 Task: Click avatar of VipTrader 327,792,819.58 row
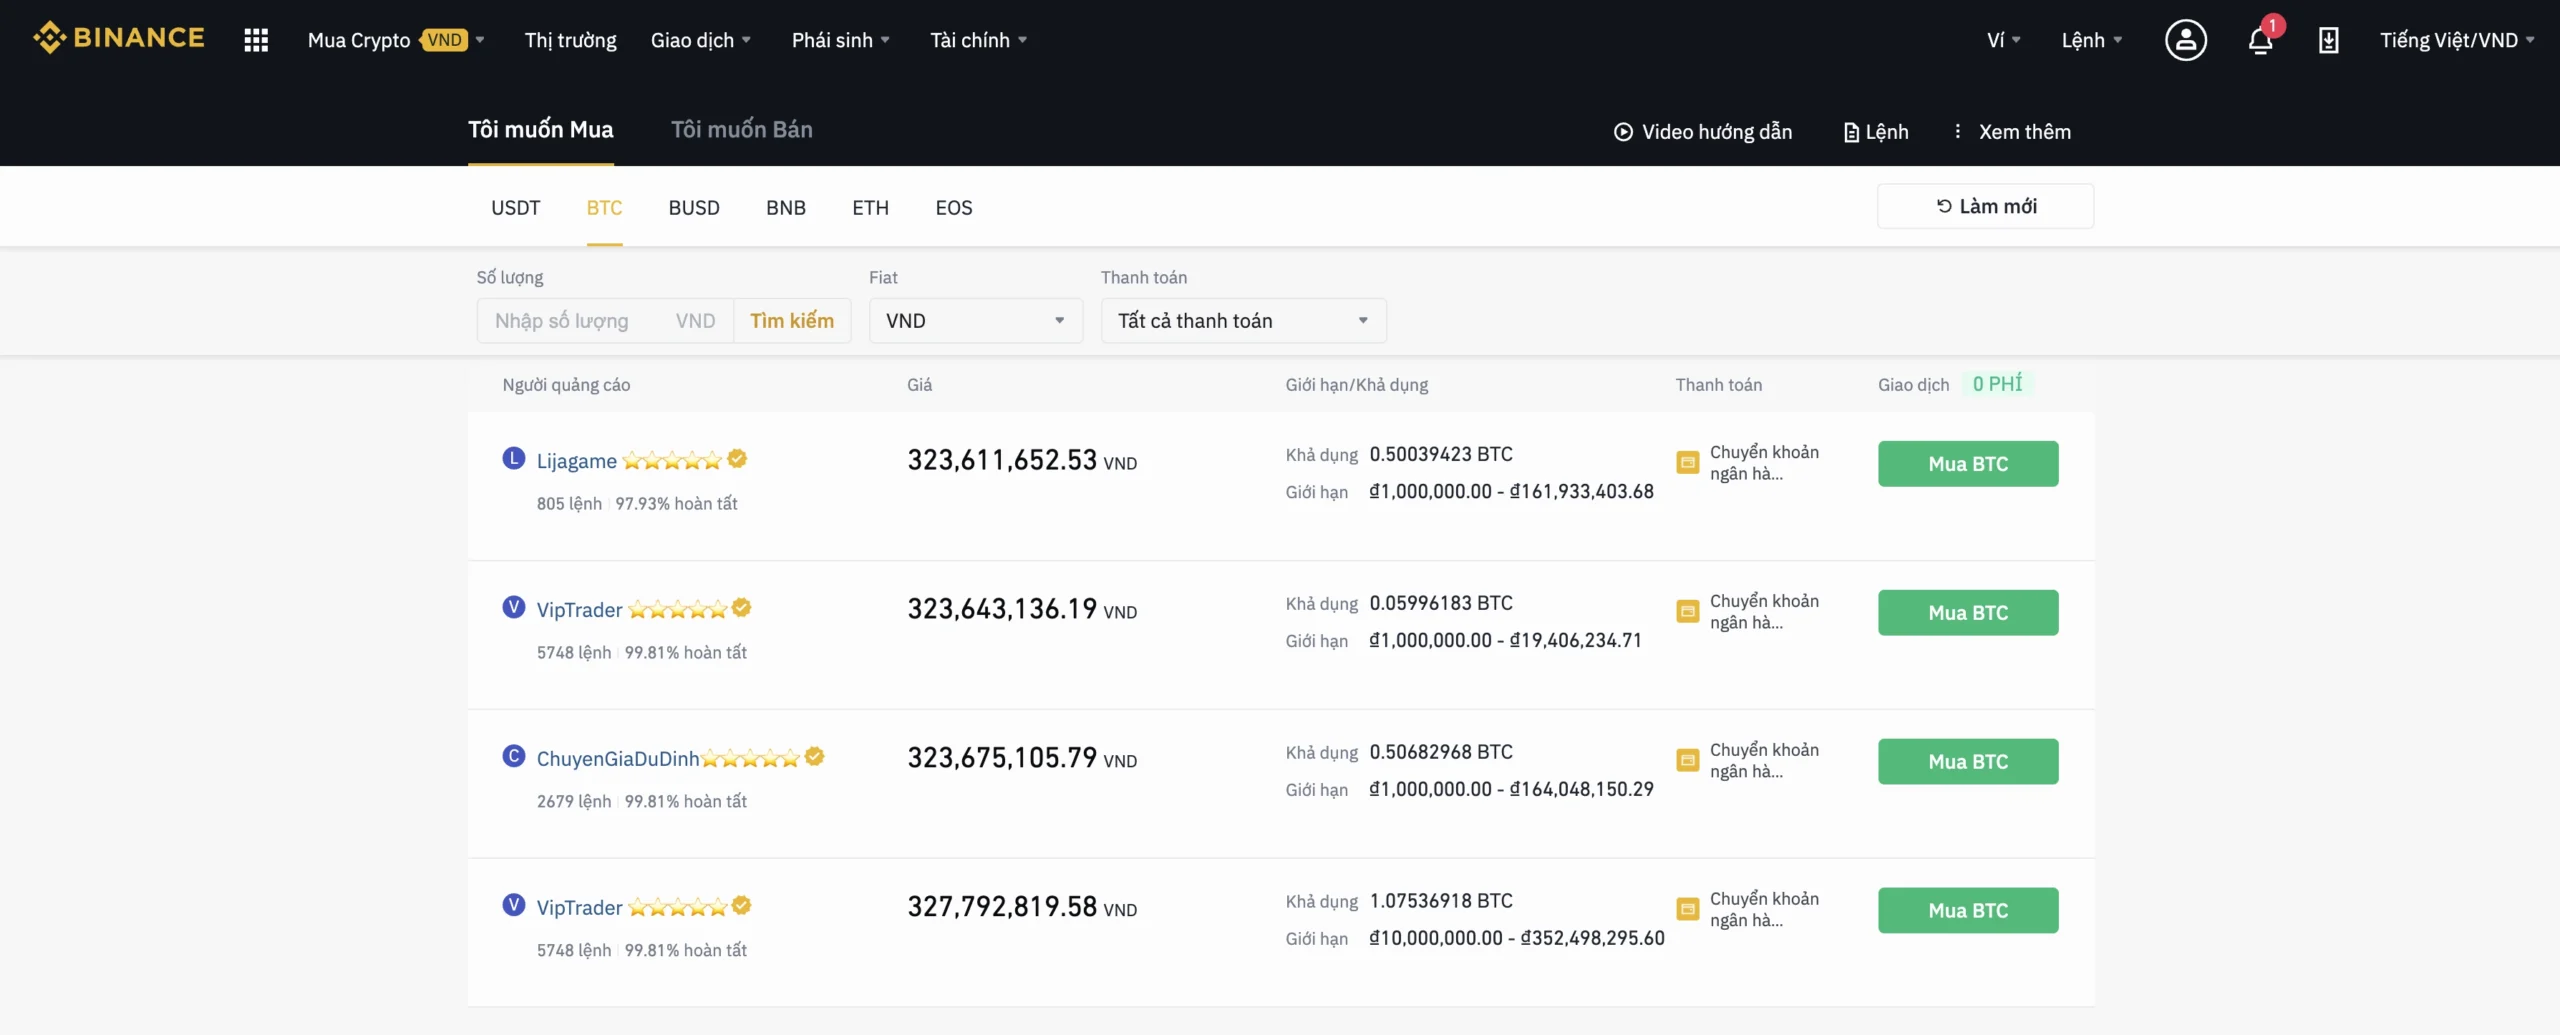[x=514, y=906]
